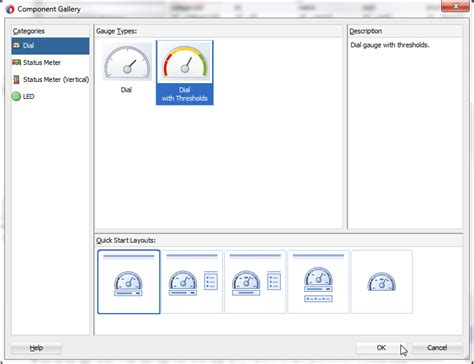Pick the fifth layout with gauge only
This screenshot has width=474, height=364.
click(x=382, y=282)
